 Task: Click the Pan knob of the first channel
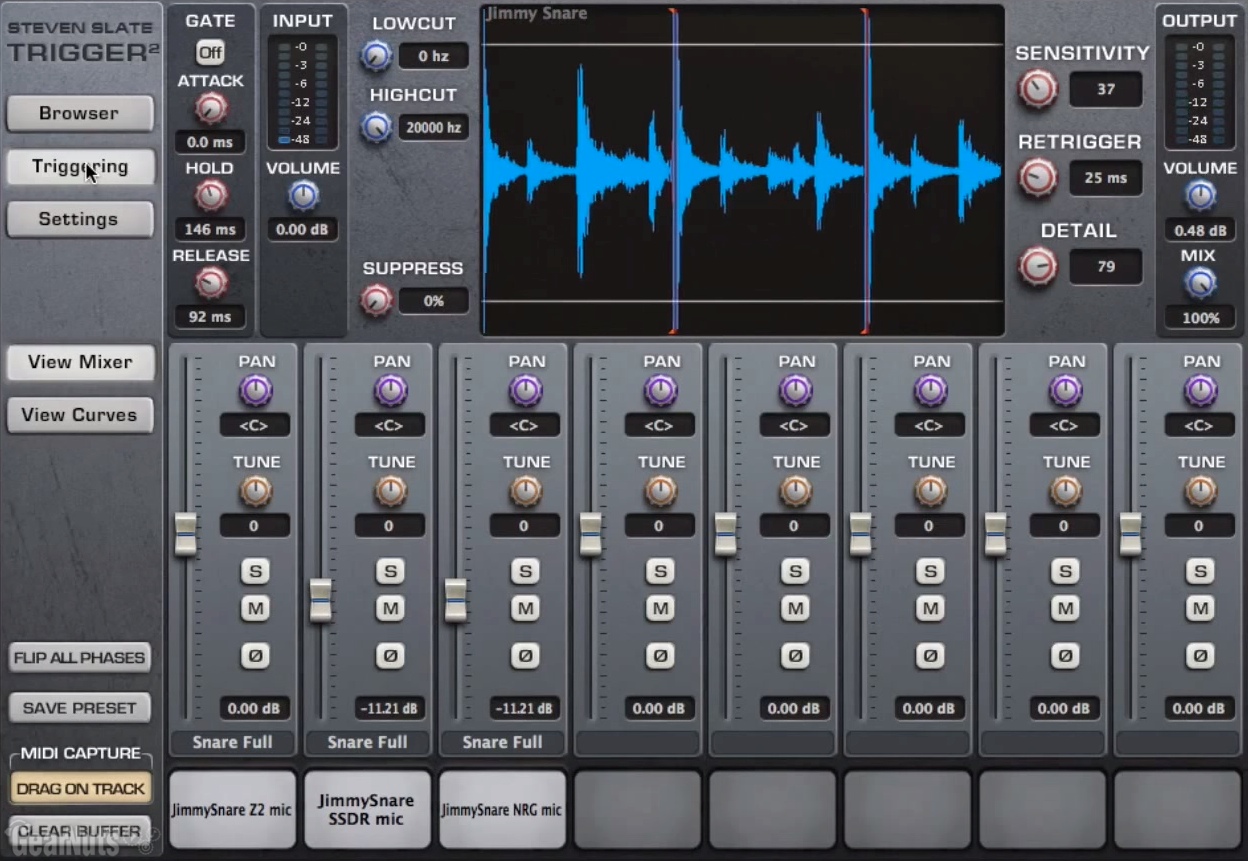pos(256,390)
